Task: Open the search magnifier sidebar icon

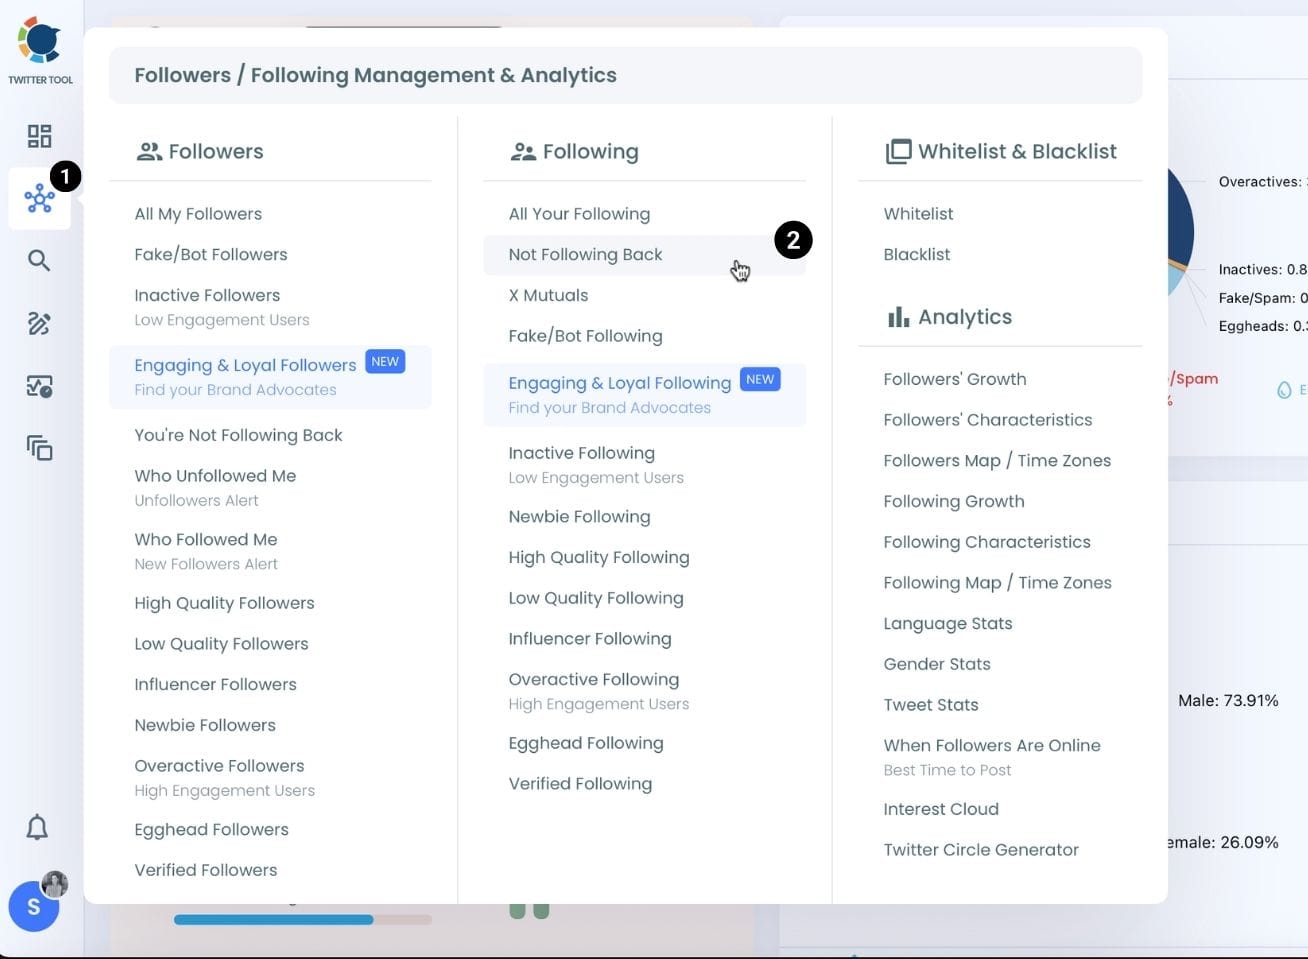Action: click(39, 261)
